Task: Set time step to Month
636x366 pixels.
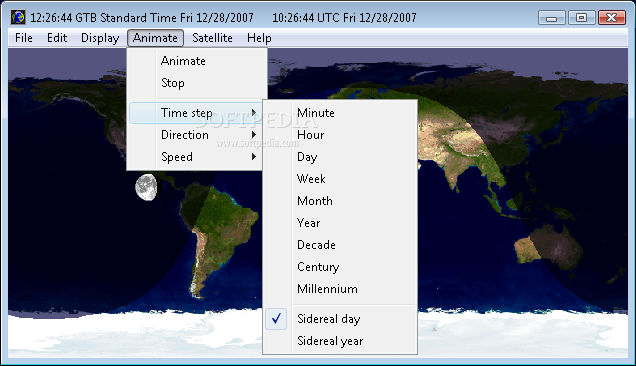Action: [340, 201]
